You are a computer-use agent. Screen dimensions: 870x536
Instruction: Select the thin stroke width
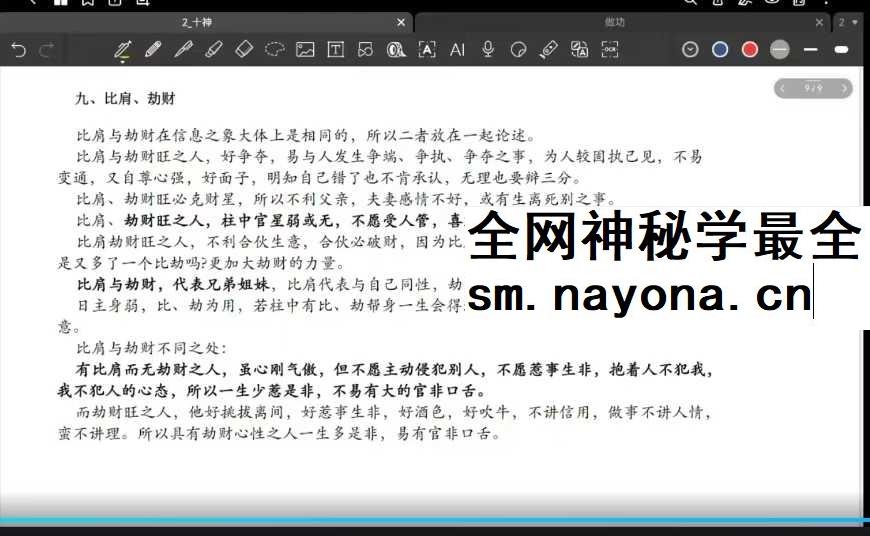811,50
